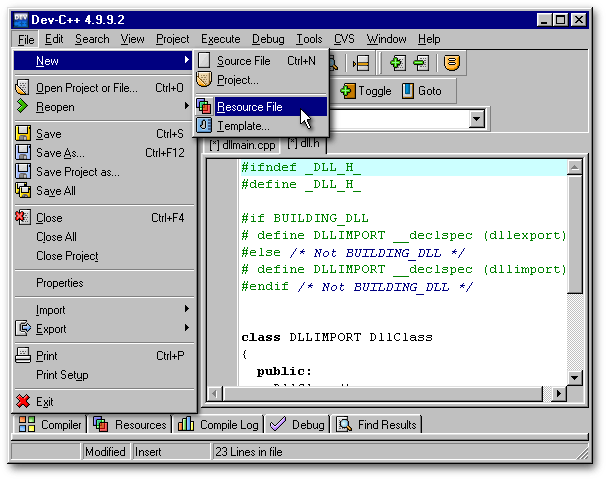Click the Export icon in File menu

click(x=23, y=328)
